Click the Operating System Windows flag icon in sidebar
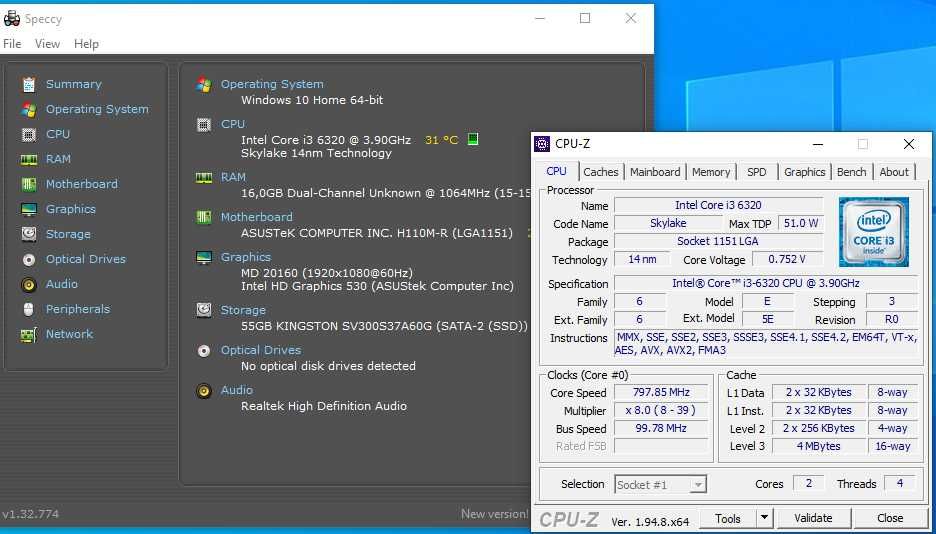The height and width of the screenshot is (534, 936). [x=29, y=110]
